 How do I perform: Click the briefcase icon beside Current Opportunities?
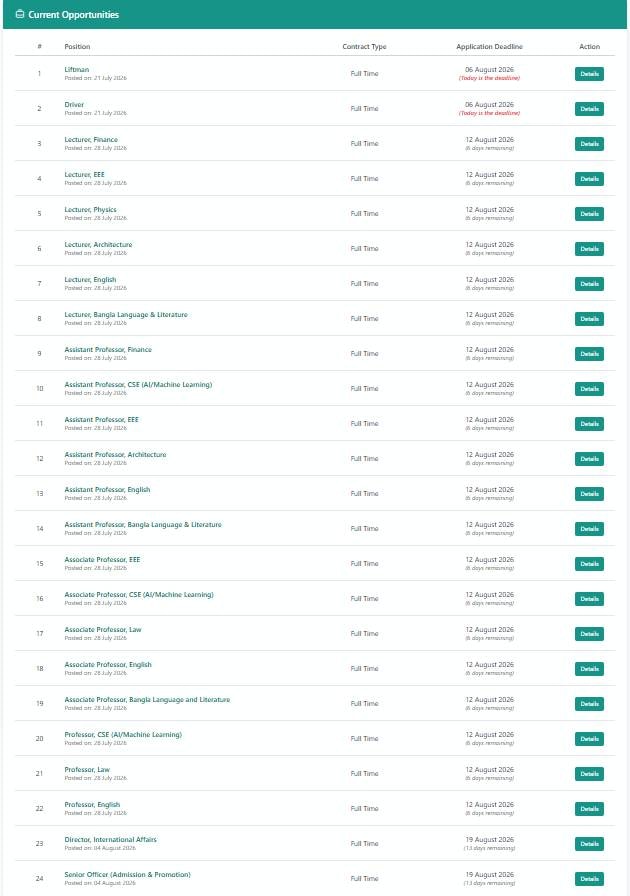click(x=20, y=14)
